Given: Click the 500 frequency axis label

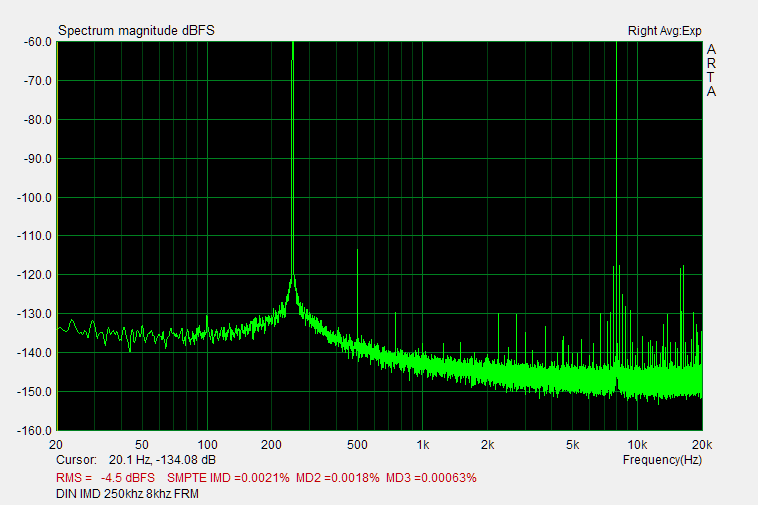Looking at the screenshot, I should (357, 445).
